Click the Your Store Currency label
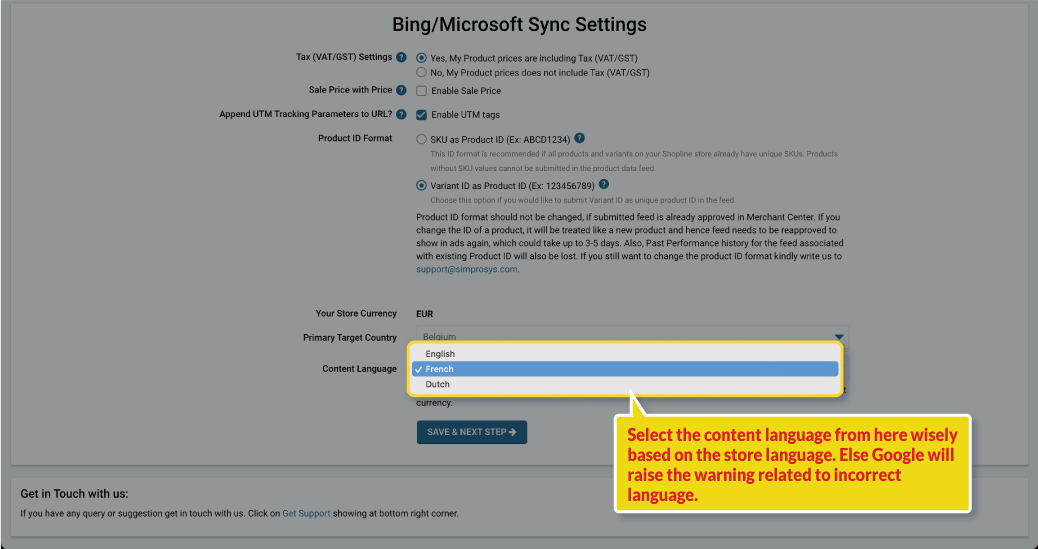The height and width of the screenshot is (549, 1038). coord(356,313)
